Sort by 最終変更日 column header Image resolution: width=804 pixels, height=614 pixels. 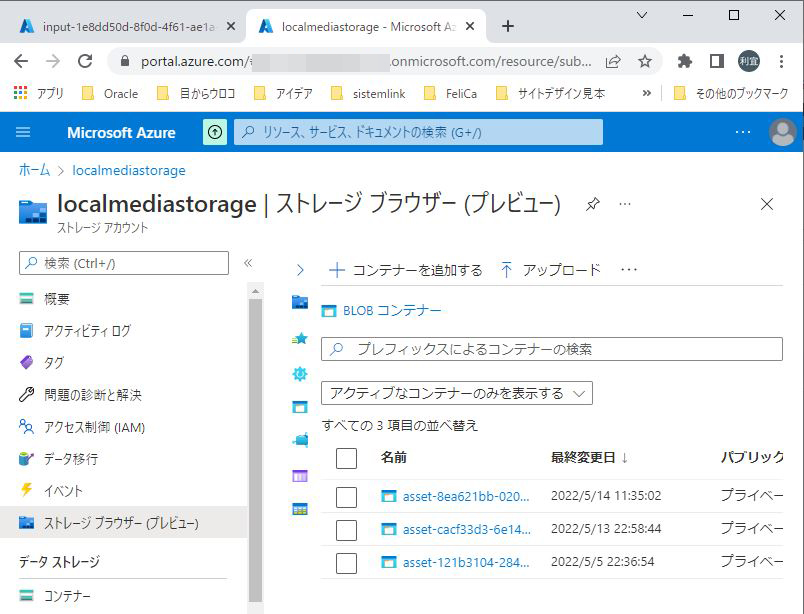click(589, 458)
